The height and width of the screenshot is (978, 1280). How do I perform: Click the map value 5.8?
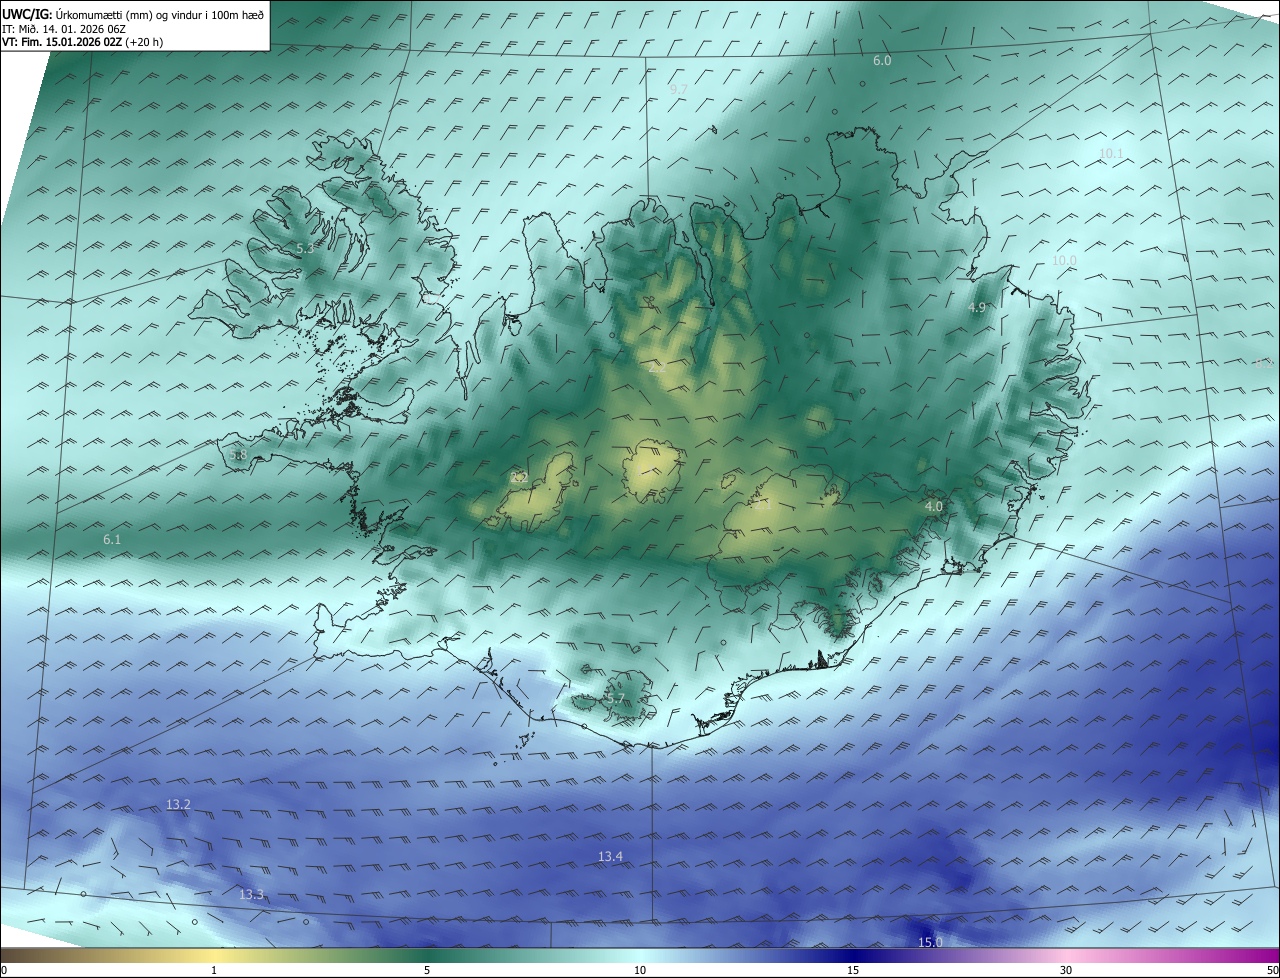click(238, 455)
